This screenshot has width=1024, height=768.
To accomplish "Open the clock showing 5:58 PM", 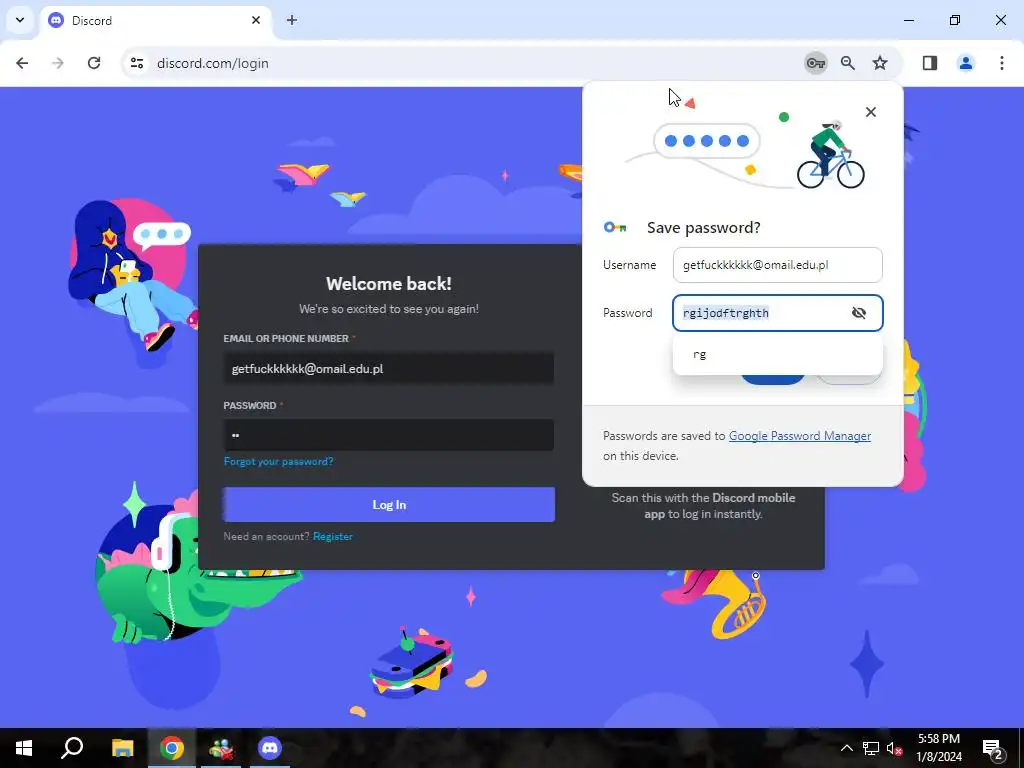I will click(x=939, y=748).
